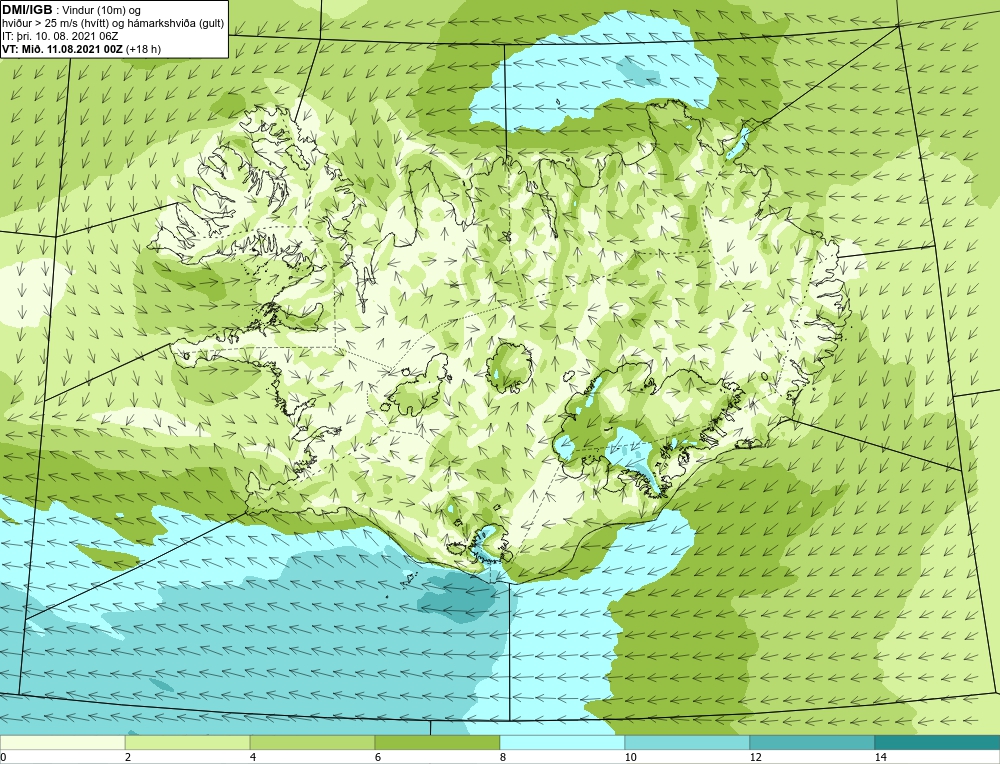Click the 4–6 m/s green legend swatch
Viewport: 1000px width, 764px height.
coord(312,742)
